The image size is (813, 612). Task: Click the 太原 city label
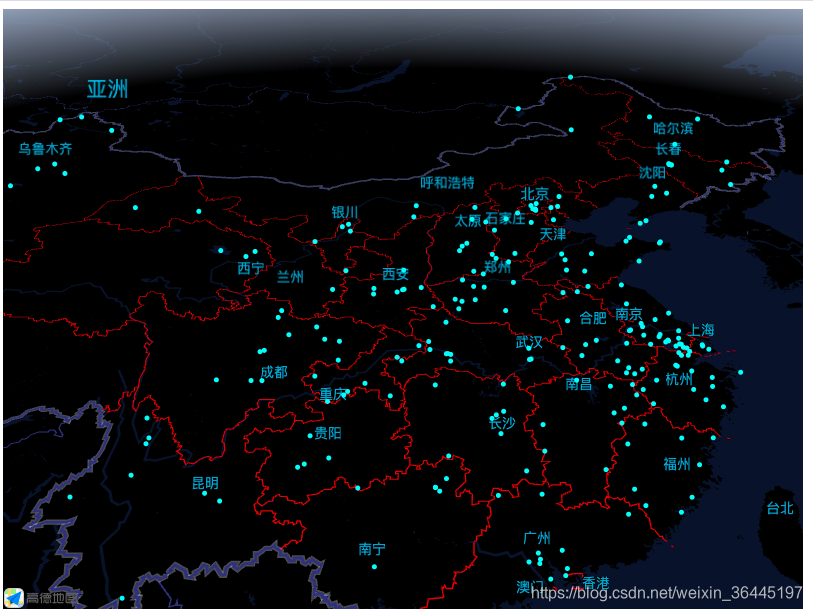click(x=468, y=220)
